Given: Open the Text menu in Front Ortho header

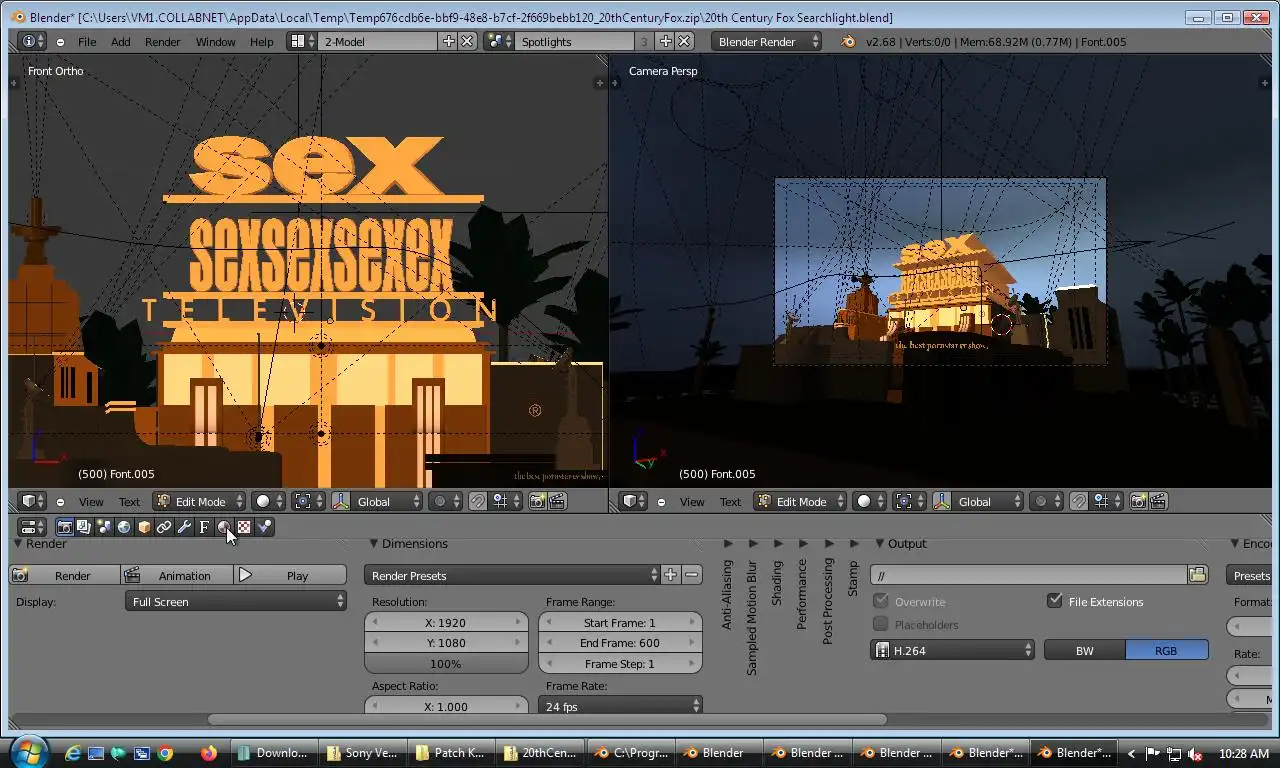Looking at the screenshot, I should (x=129, y=501).
